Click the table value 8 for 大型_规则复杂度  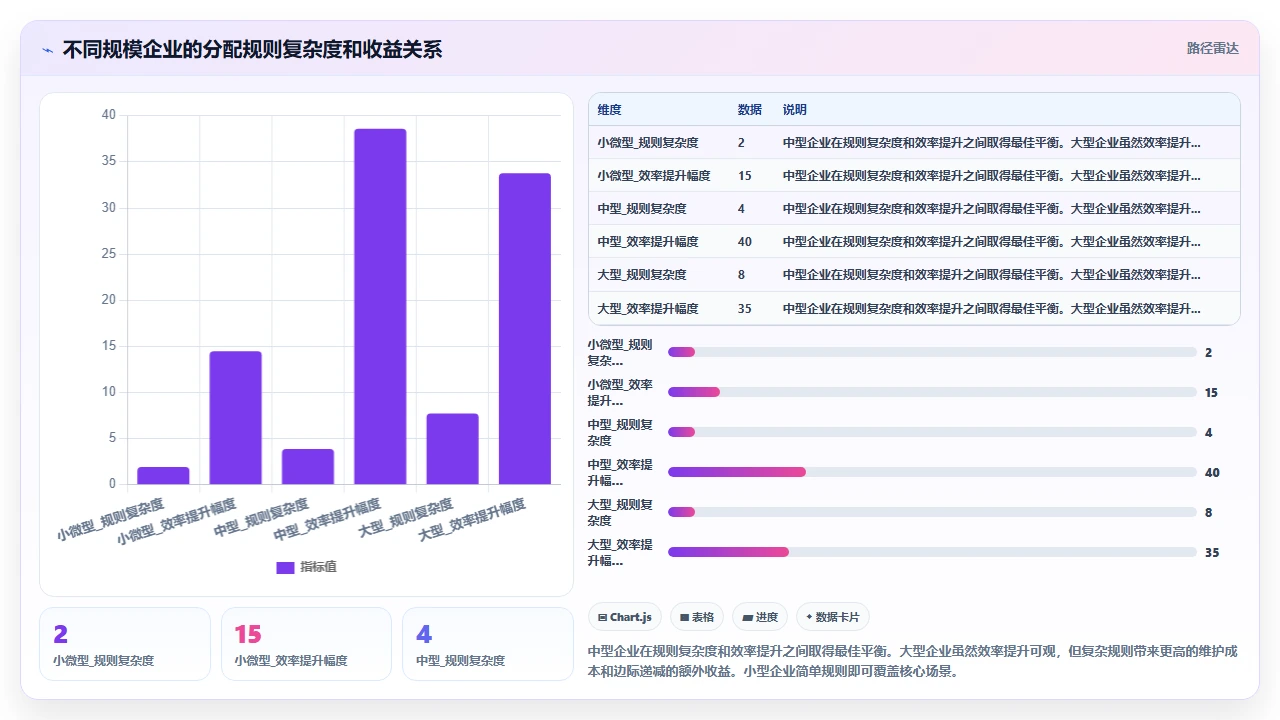click(x=741, y=274)
